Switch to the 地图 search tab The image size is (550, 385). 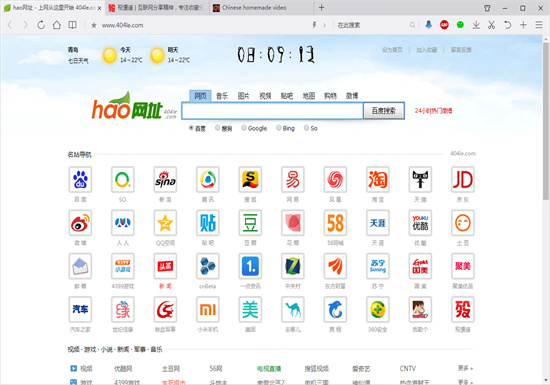click(x=309, y=96)
